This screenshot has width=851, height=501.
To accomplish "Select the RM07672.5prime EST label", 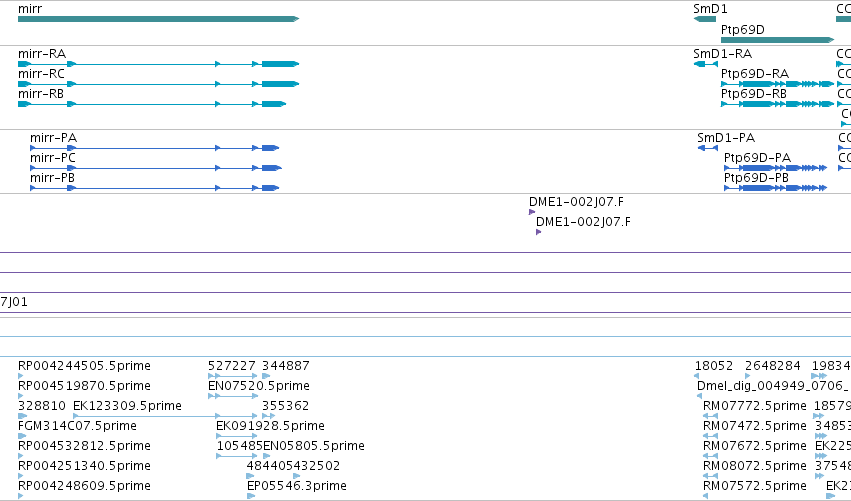I will [754, 446].
